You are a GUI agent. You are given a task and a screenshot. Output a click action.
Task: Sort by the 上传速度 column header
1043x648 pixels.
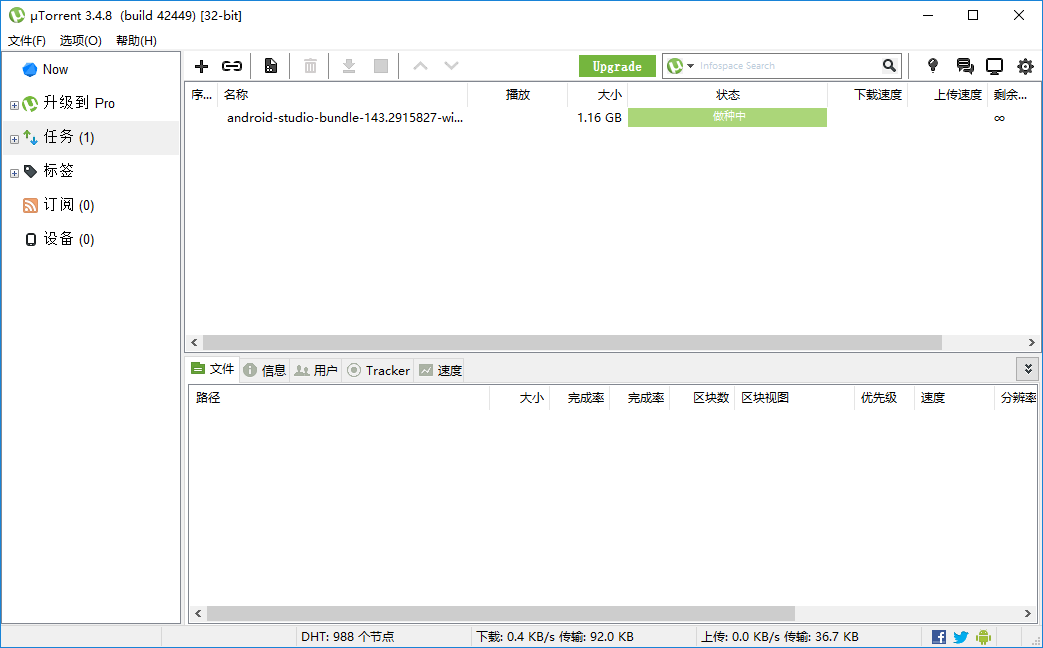click(x=947, y=94)
